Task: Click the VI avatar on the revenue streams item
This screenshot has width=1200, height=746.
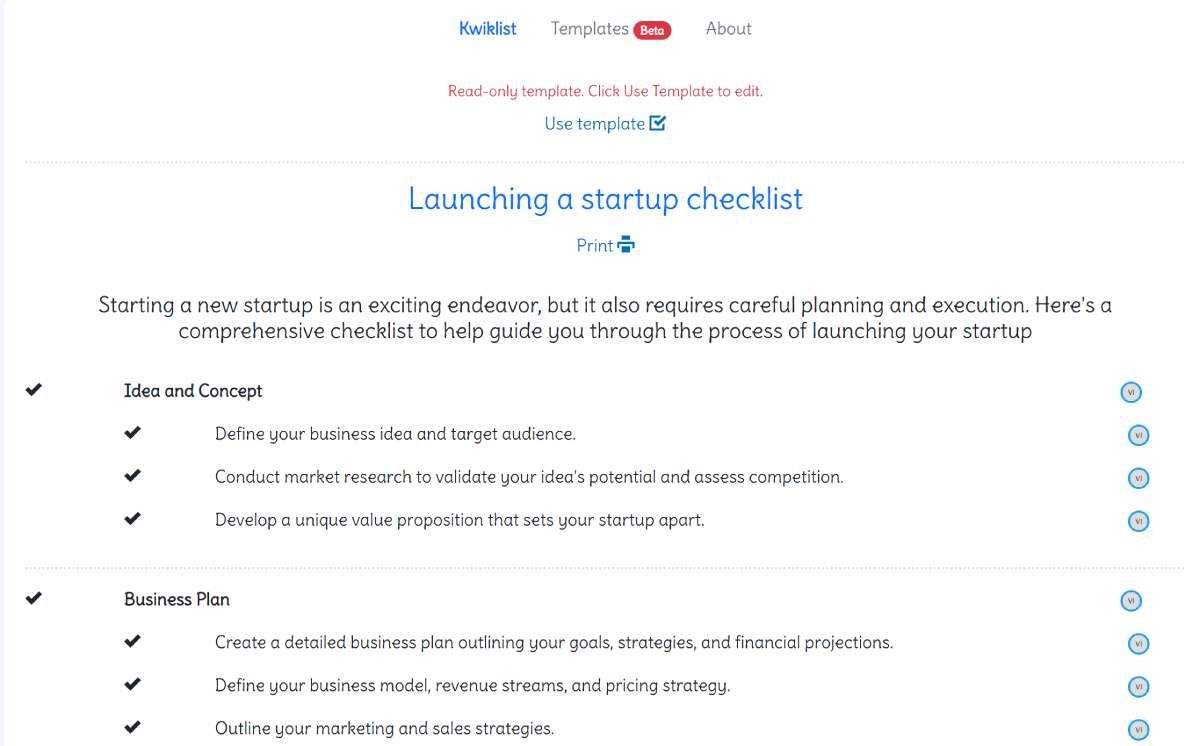Action: tap(1139, 687)
